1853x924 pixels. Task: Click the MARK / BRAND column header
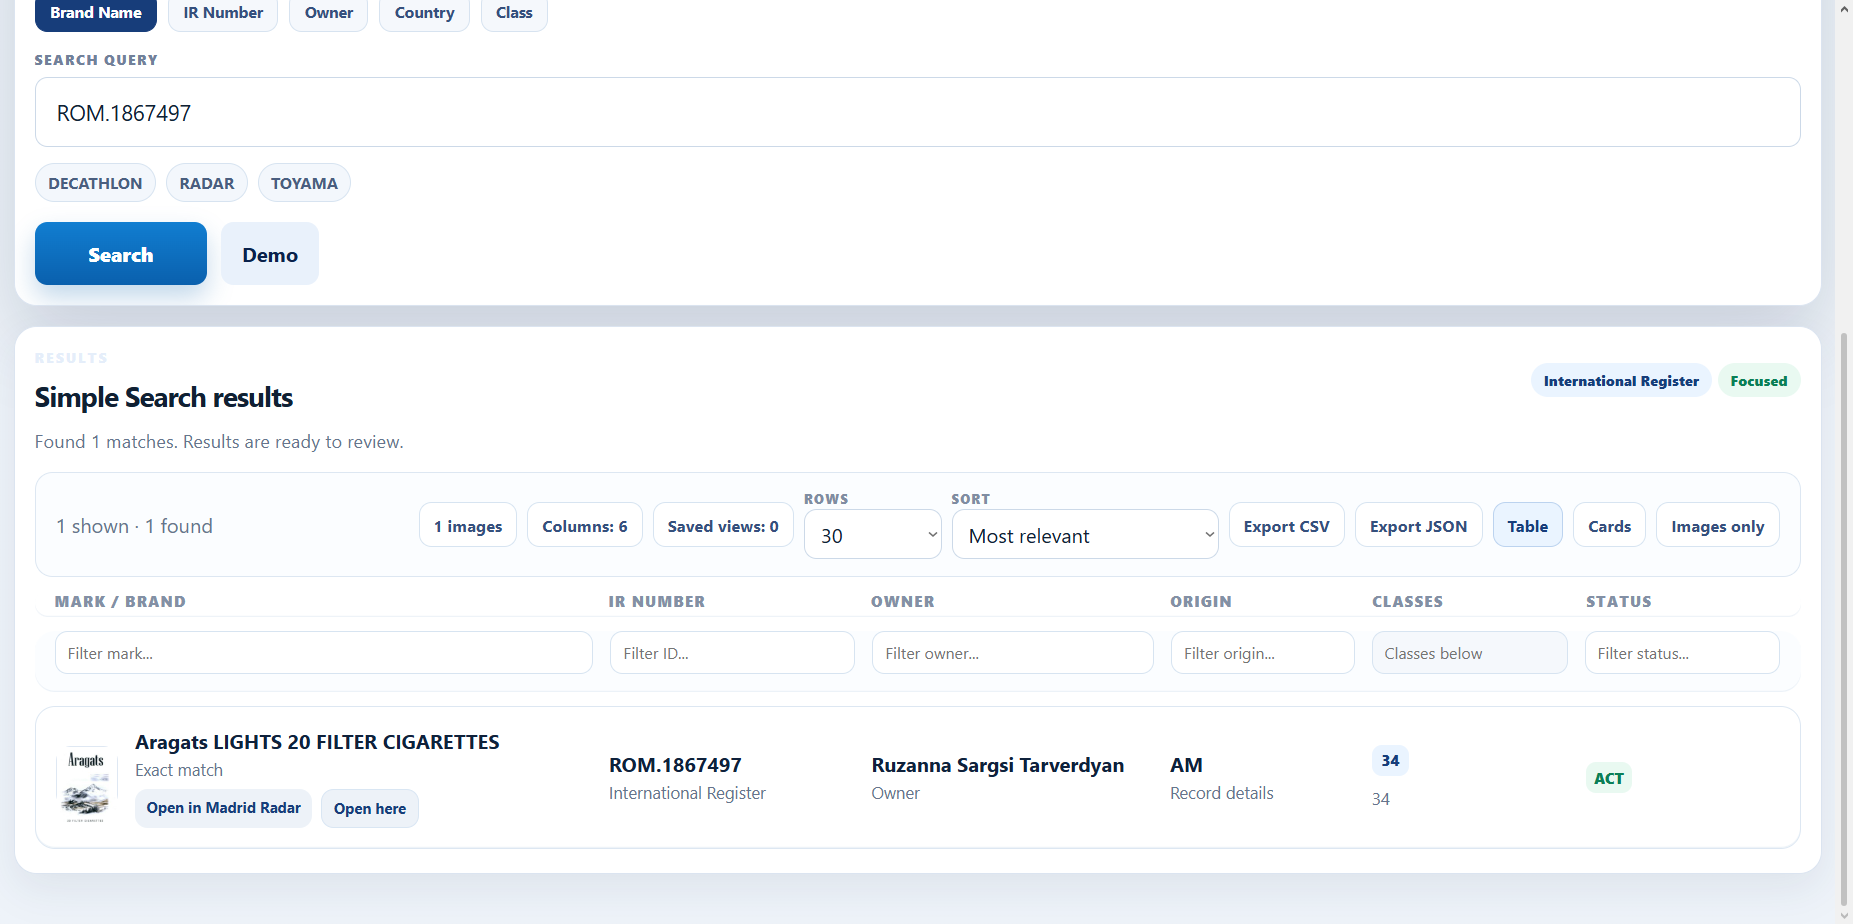[x=120, y=601]
